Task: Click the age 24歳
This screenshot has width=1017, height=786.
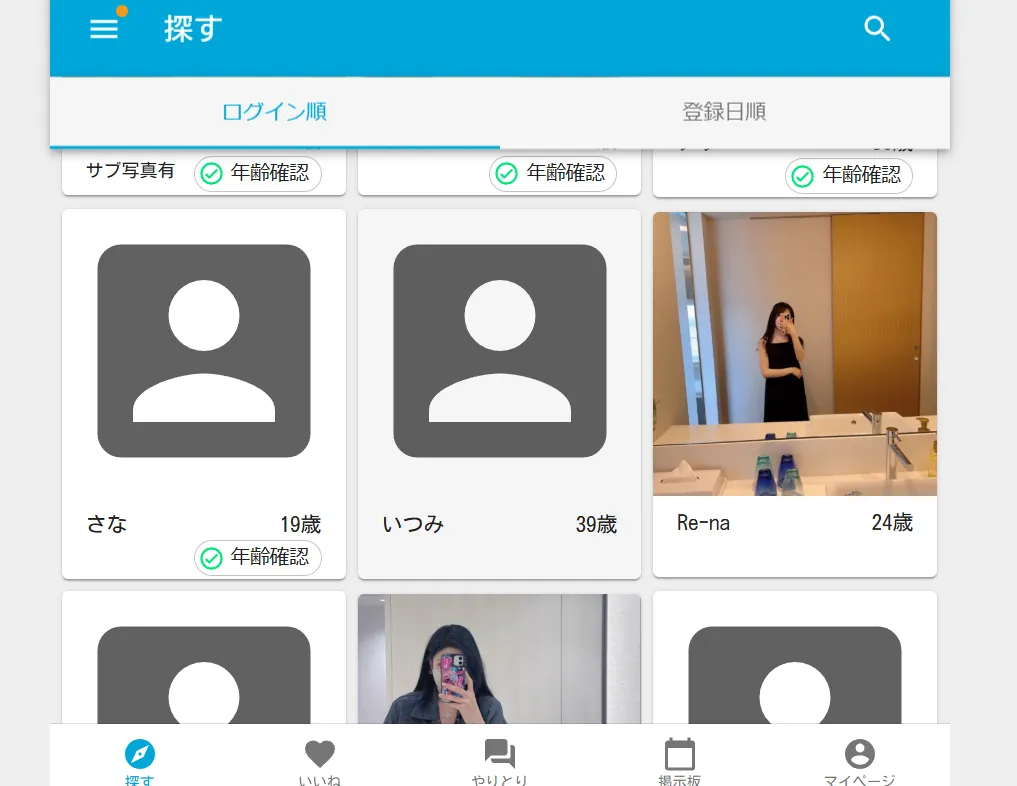Action: point(892,523)
